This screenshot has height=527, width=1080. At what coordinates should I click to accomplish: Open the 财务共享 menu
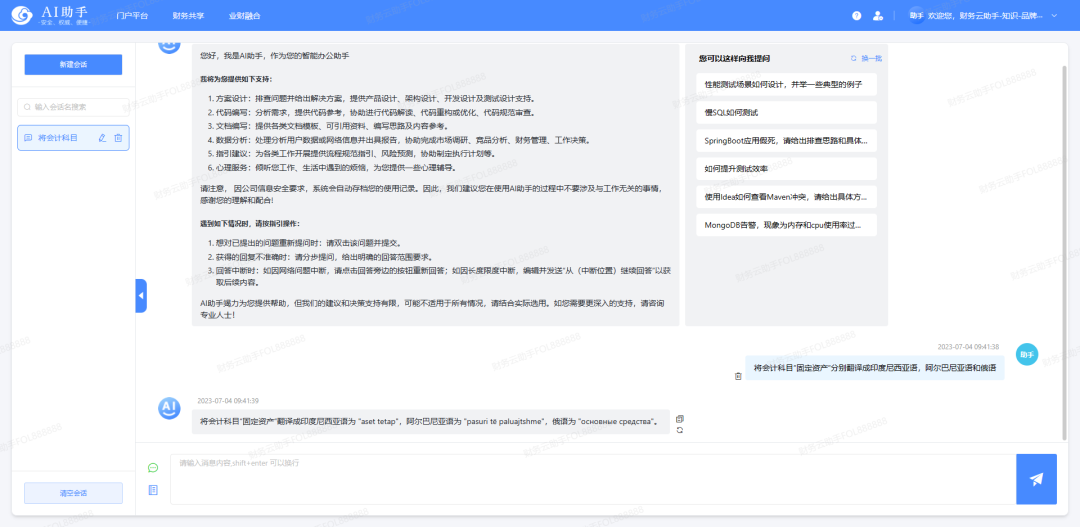point(188,15)
